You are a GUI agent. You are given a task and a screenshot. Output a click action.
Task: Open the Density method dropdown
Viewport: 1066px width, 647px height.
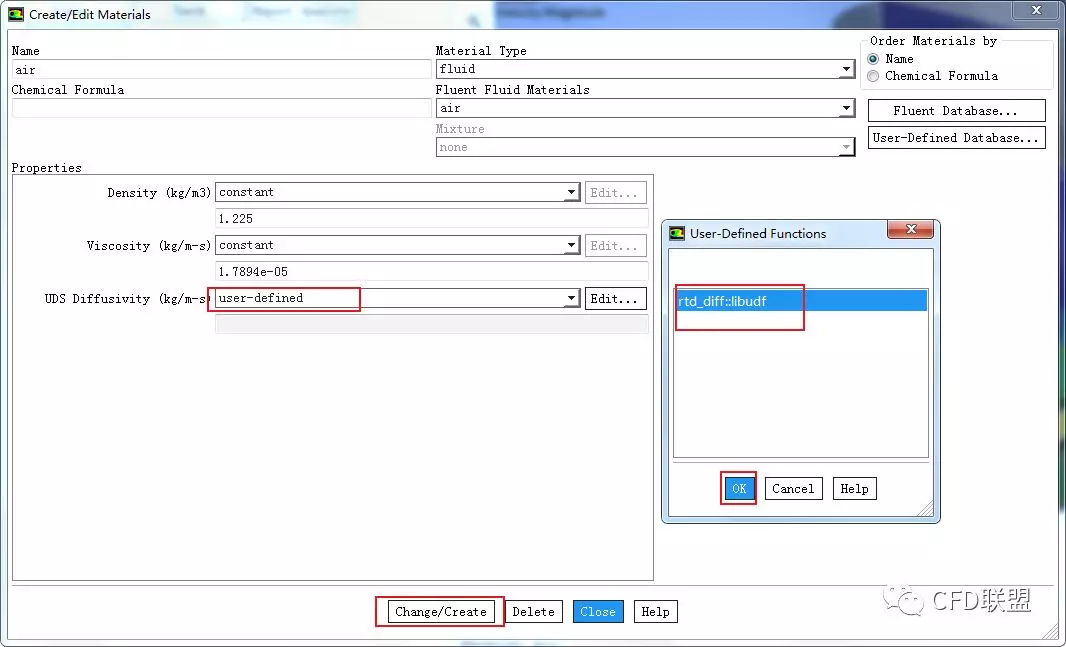571,193
